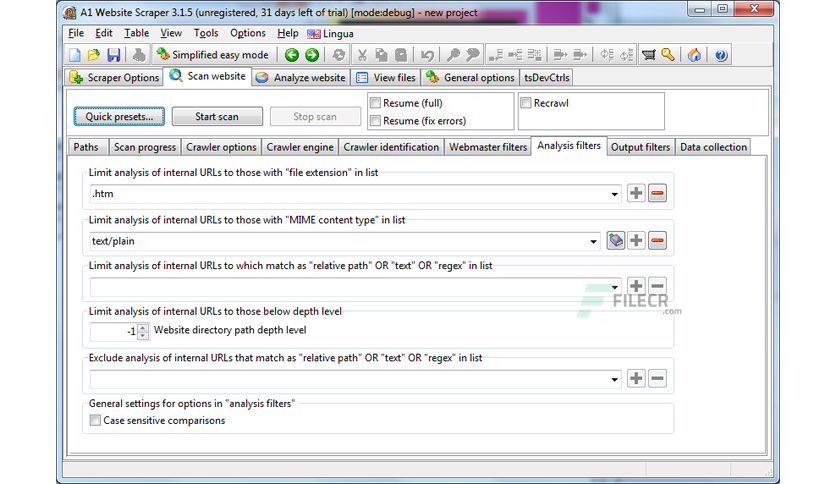Open the Edit menu
This screenshot has width=836, height=484.
[103, 33]
